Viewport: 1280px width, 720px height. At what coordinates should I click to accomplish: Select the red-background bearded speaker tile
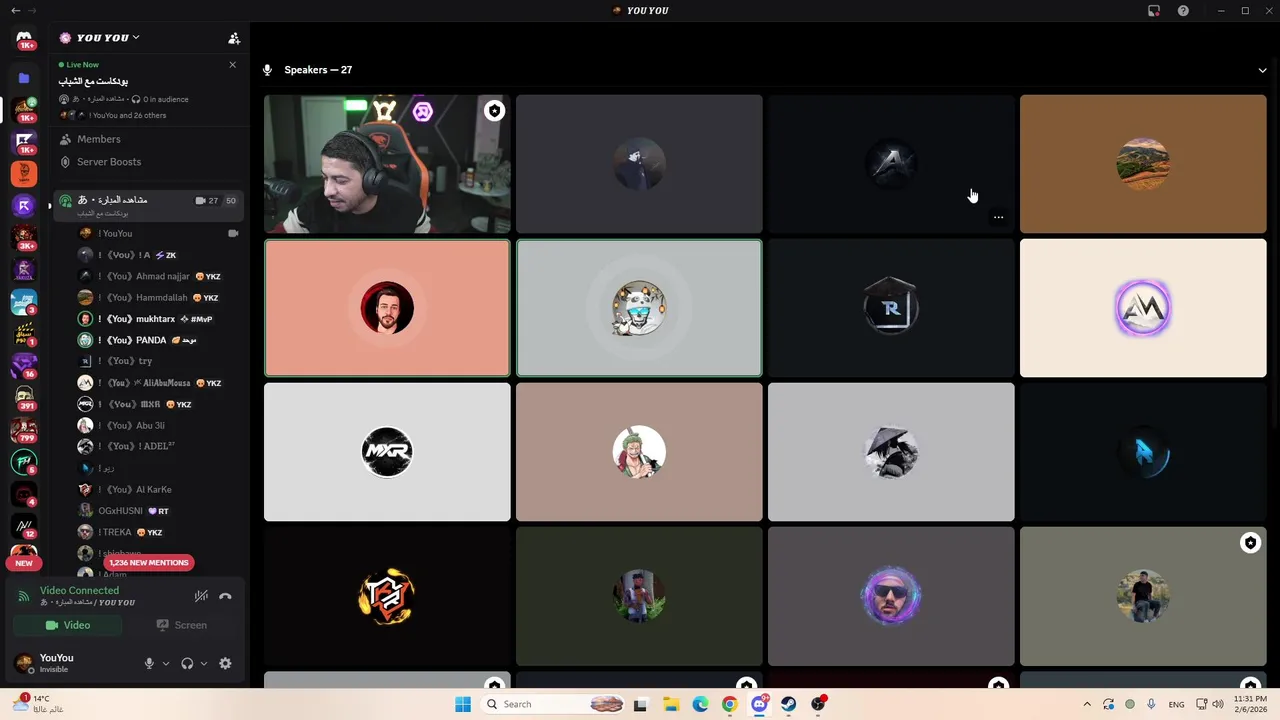click(x=387, y=308)
